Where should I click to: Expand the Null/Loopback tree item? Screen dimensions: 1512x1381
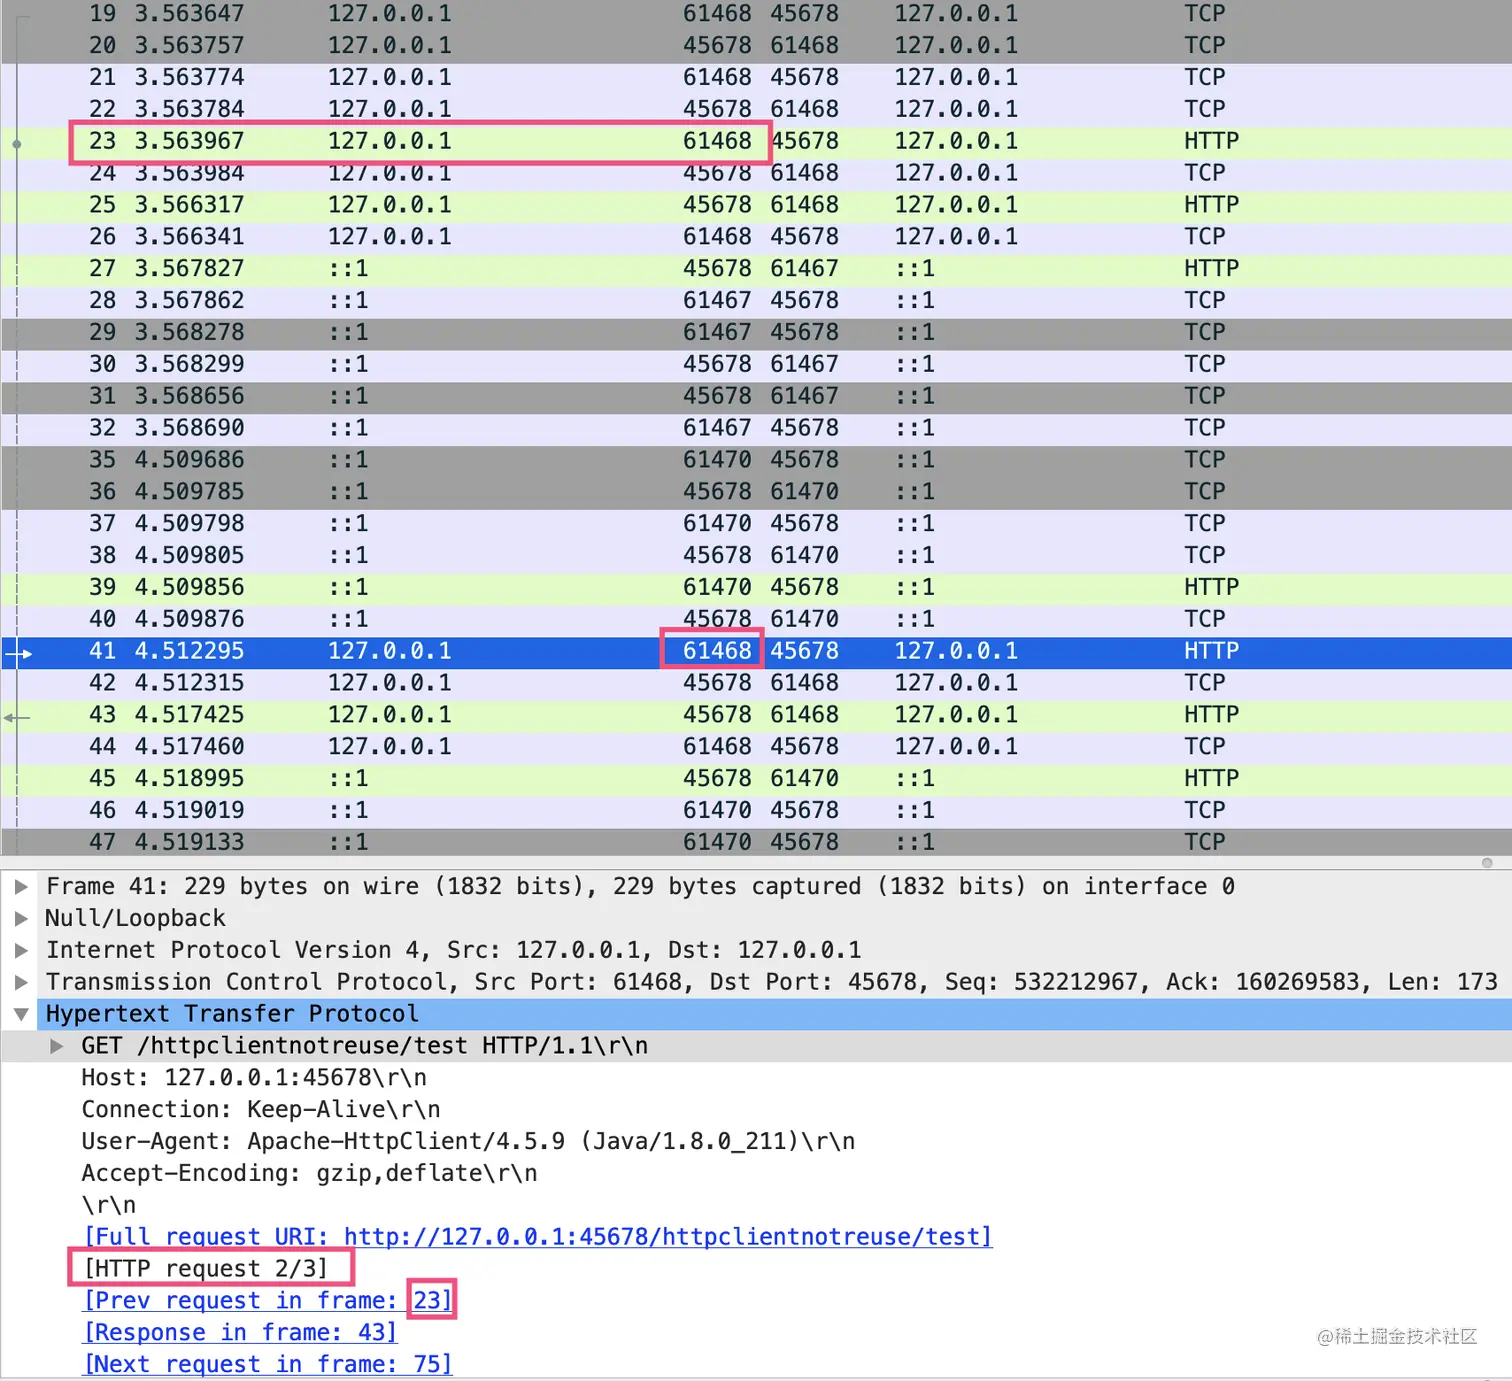(21, 919)
